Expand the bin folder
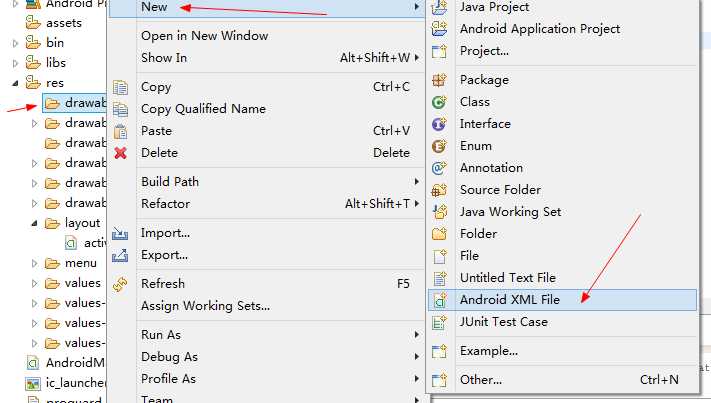The height and width of the screenshot is (403, 711). (x=15, y=43)
